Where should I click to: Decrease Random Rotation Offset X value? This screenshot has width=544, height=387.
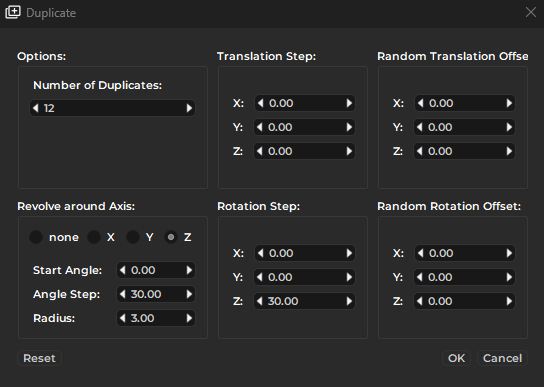pos(421,253)
